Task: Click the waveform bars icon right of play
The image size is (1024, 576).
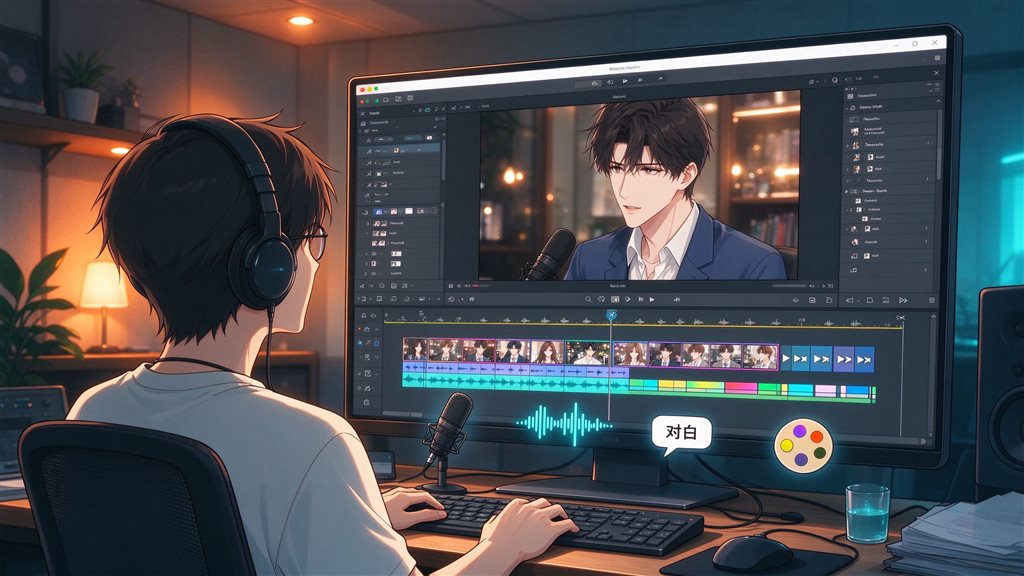Action: click(x=677, y=299)
